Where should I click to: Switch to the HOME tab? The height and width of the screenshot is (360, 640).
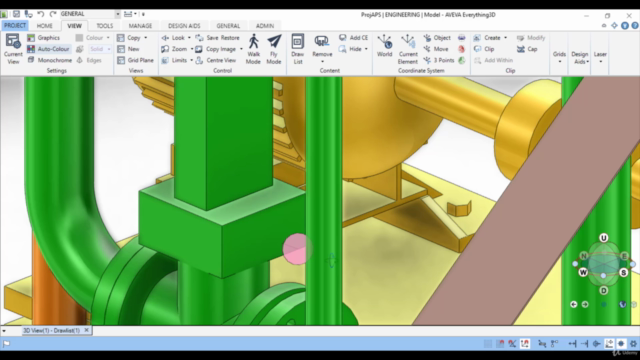[x=44, y=26]
